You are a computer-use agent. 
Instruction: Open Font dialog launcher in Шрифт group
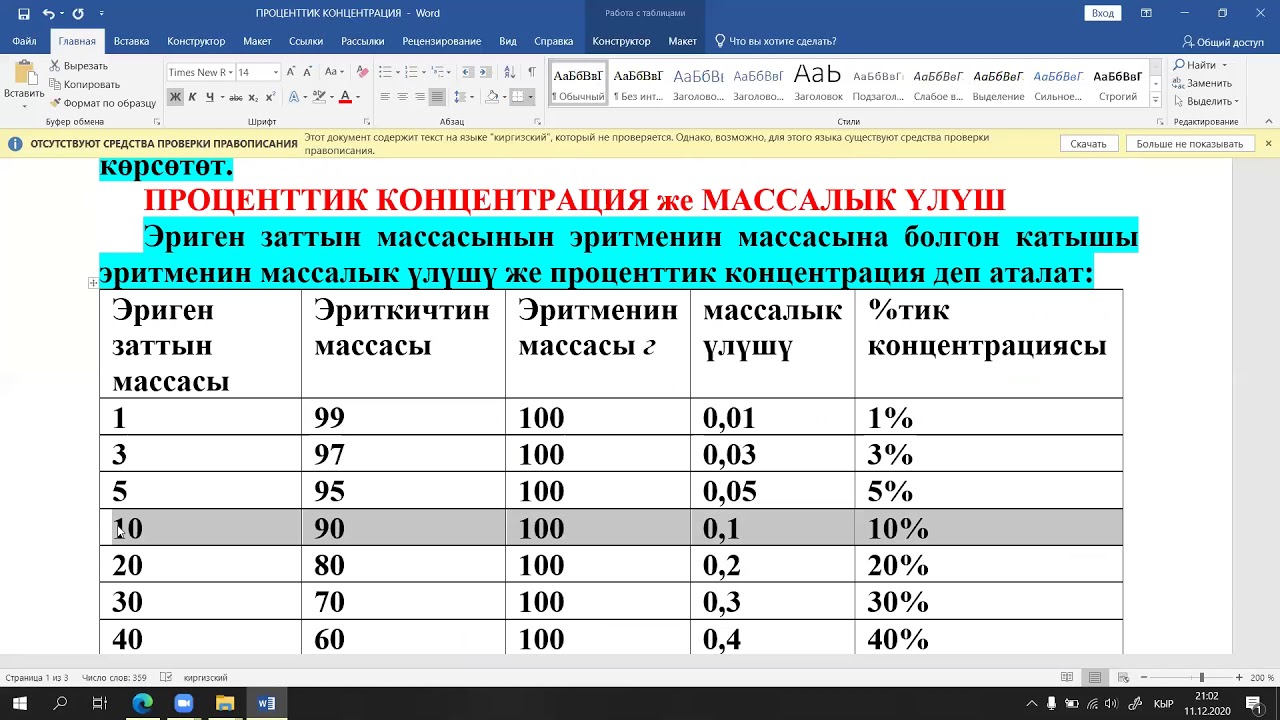(x=366, y=122)
